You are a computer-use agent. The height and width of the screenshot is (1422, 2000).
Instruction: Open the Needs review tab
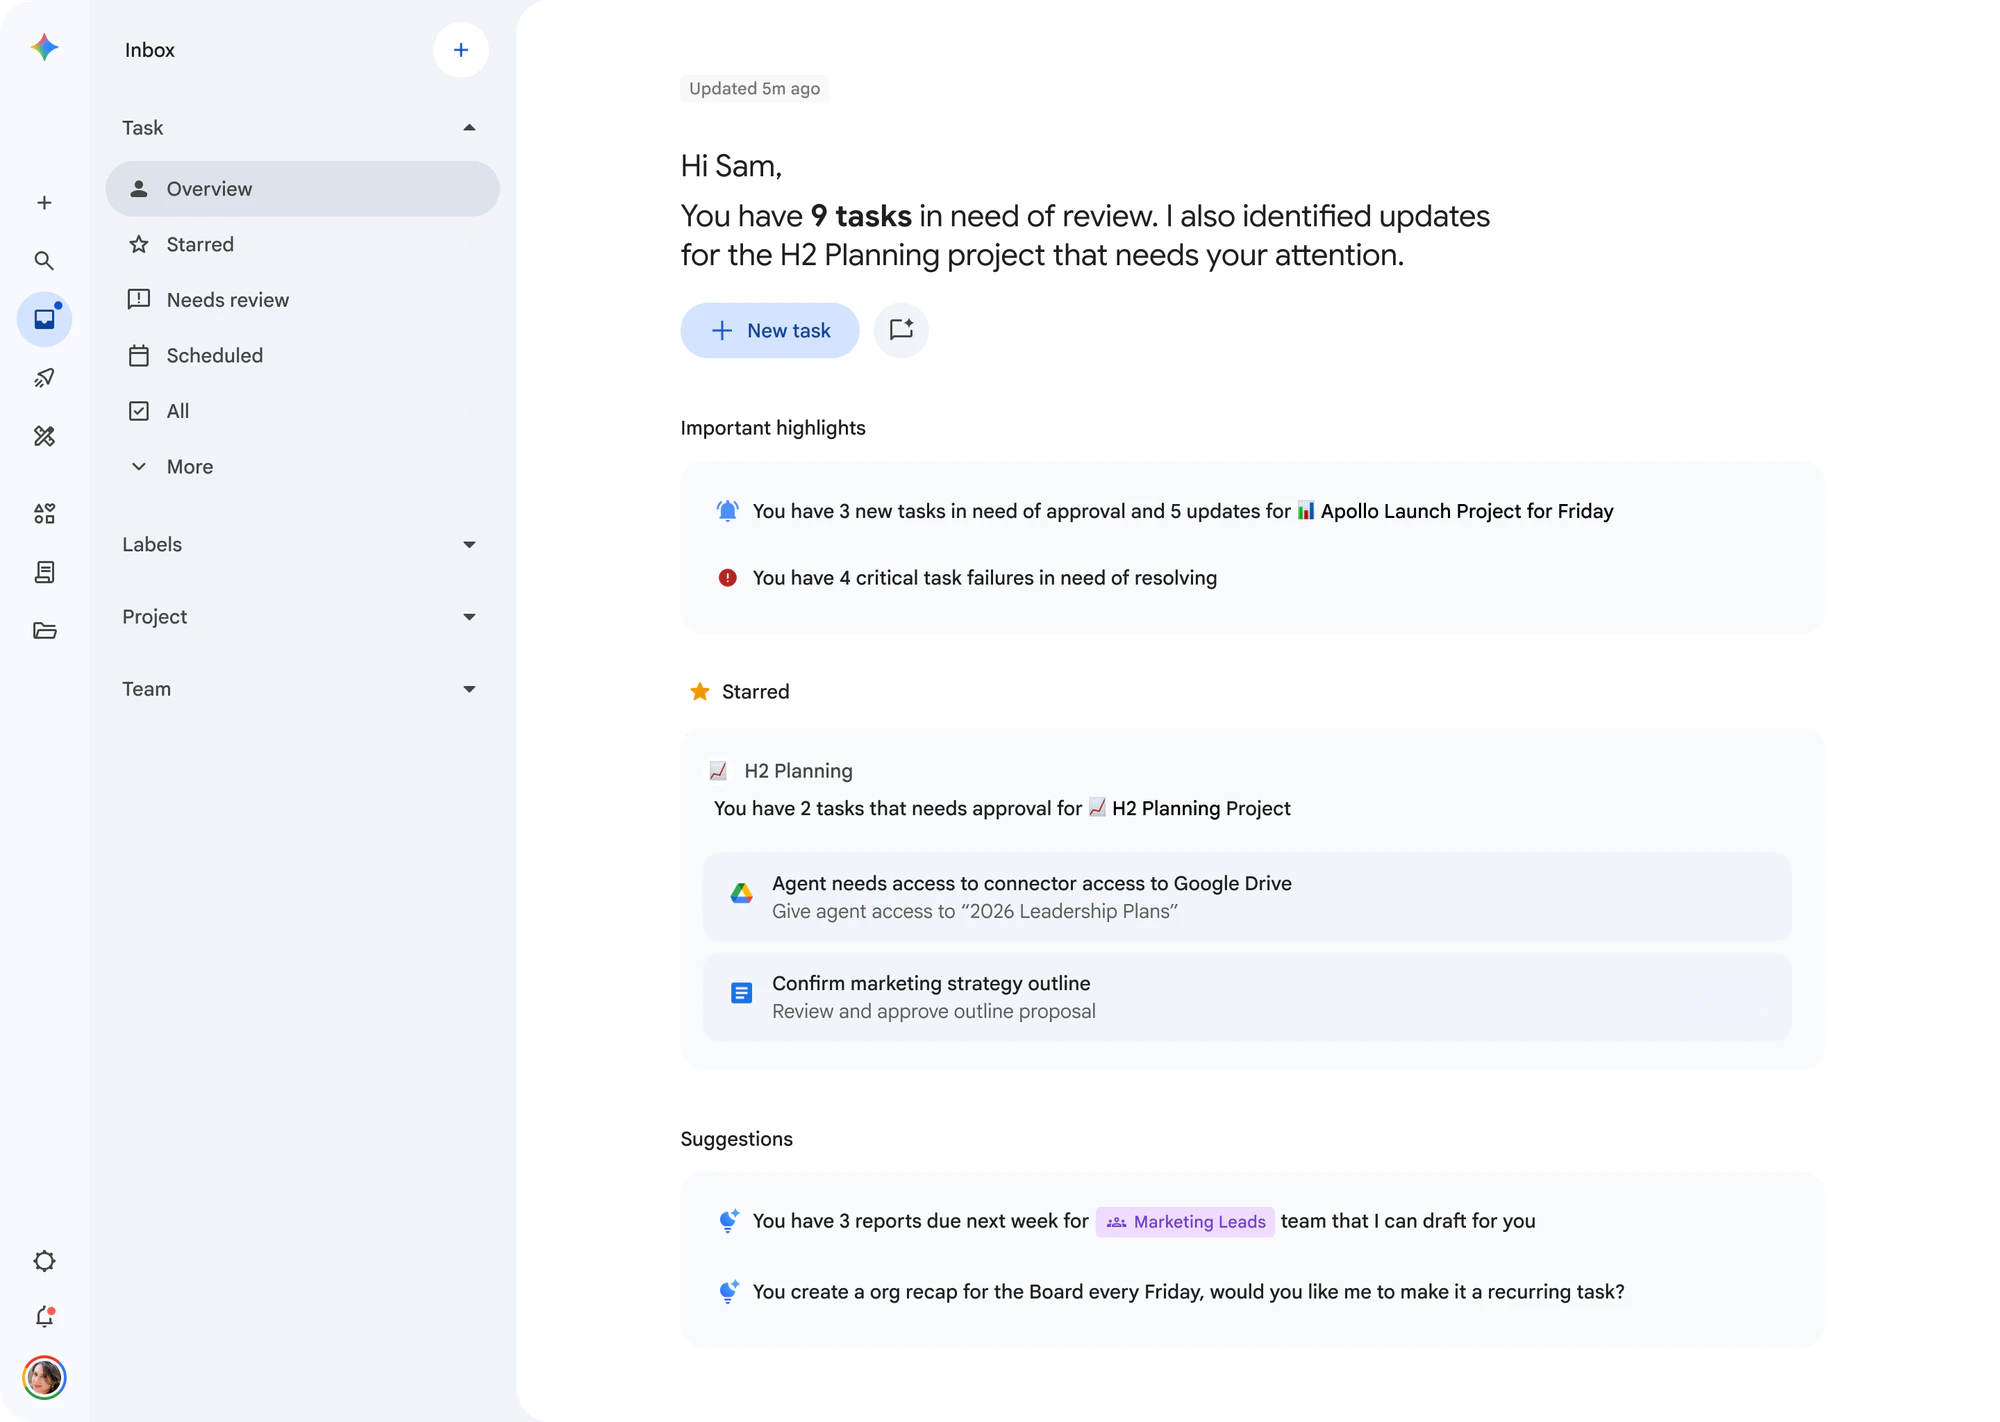click(x=227, y=299)
